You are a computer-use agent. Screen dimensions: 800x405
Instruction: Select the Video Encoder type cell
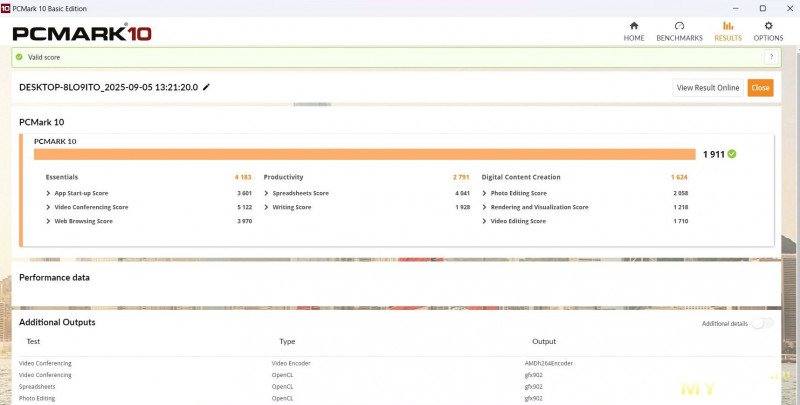coord(291,363)
